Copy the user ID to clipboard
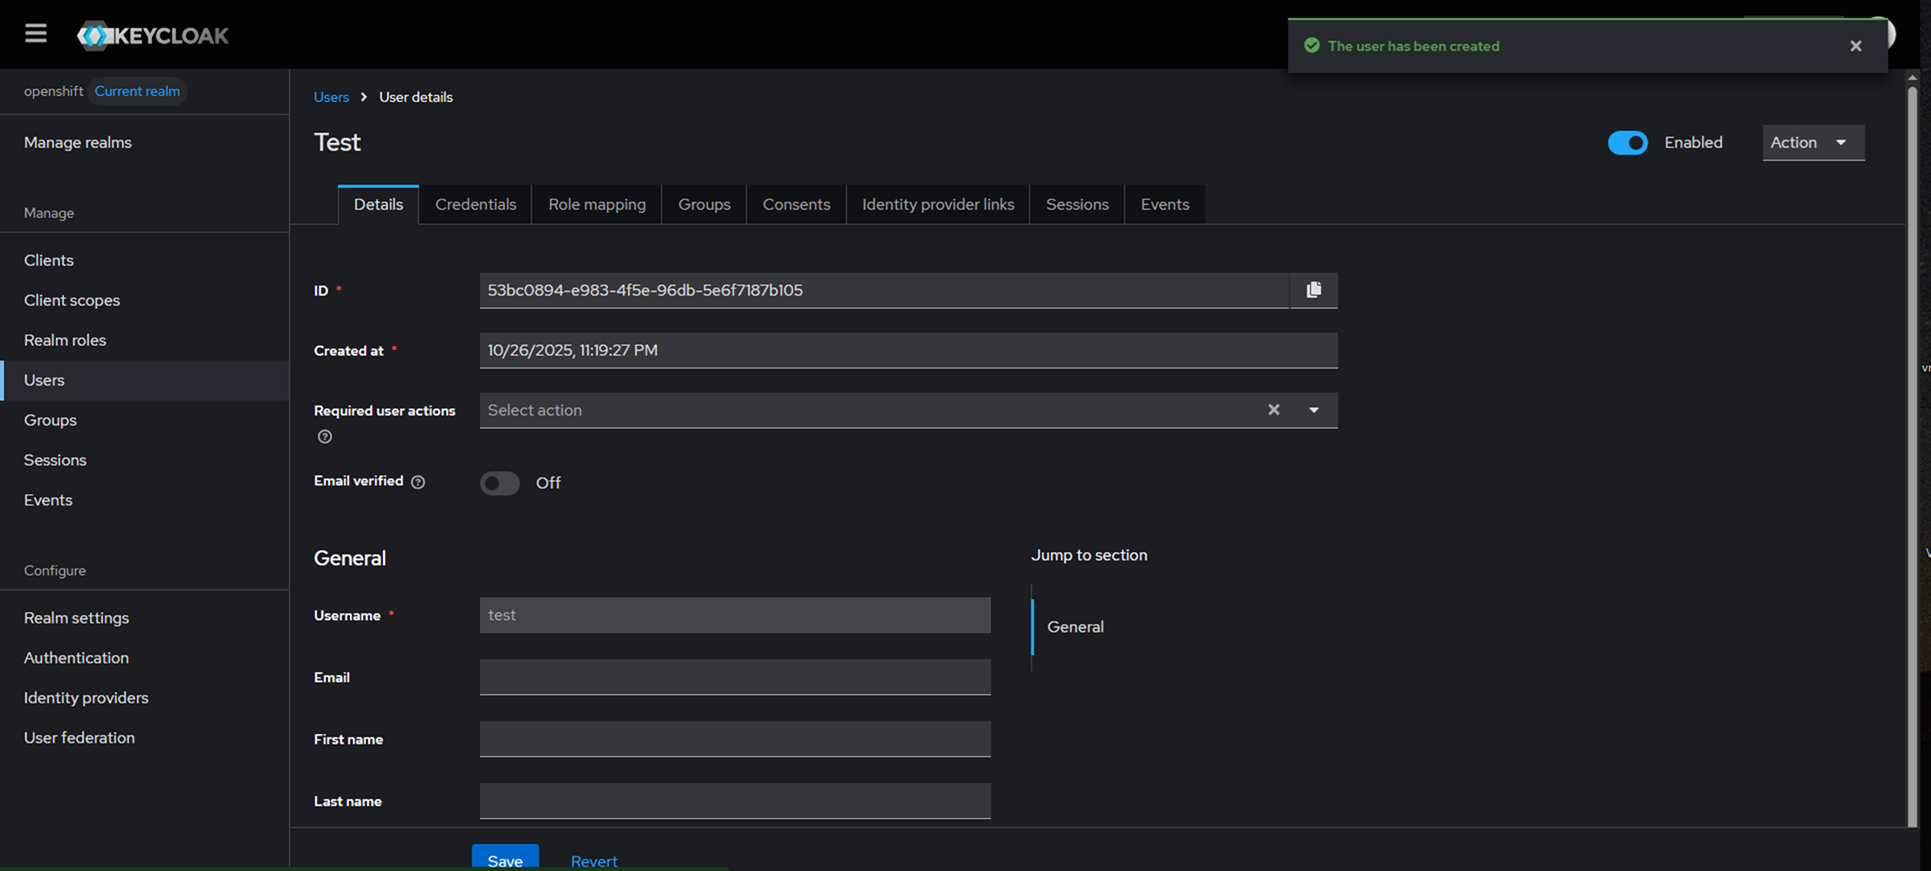Screen dimensions: 1931x871 point(1313,290)
